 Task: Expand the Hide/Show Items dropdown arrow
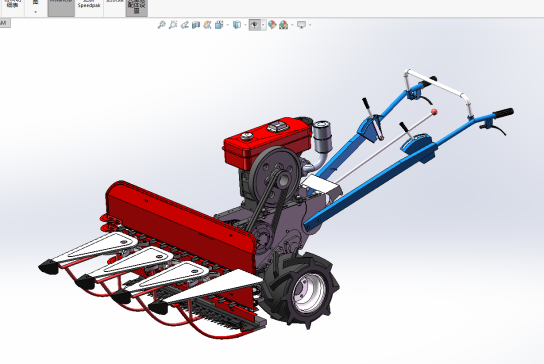(263, 25)
